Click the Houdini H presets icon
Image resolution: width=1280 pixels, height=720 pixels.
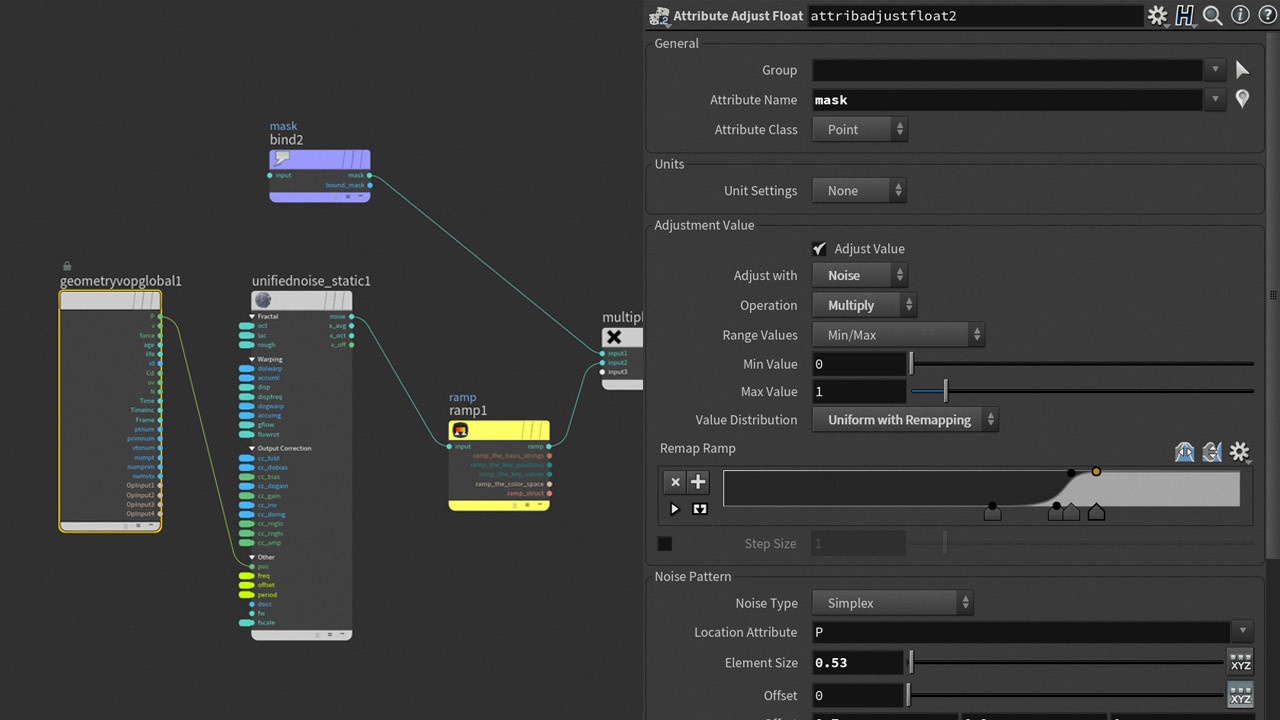pos(1185,16)
